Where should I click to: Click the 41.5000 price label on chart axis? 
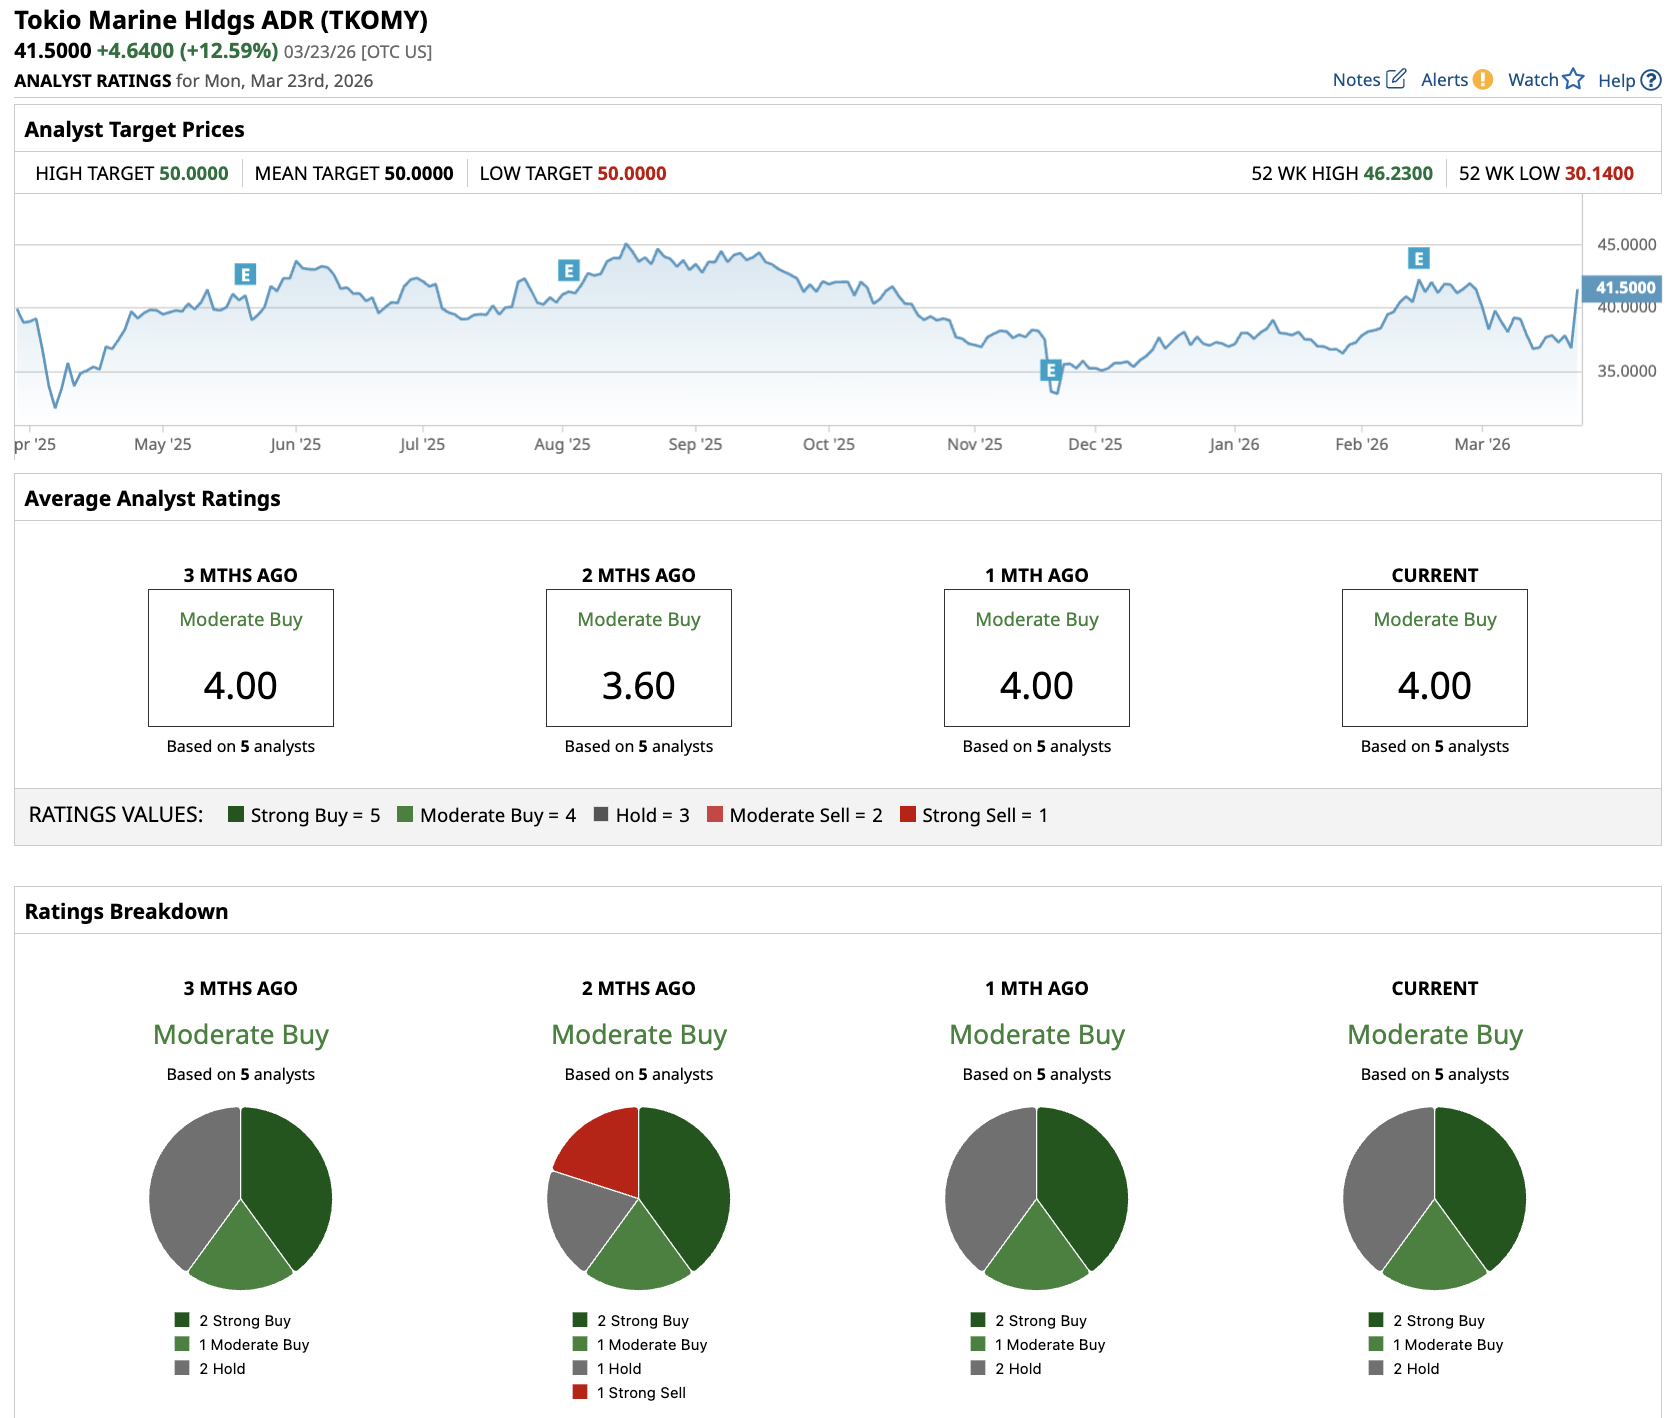tap(1624, 288)
